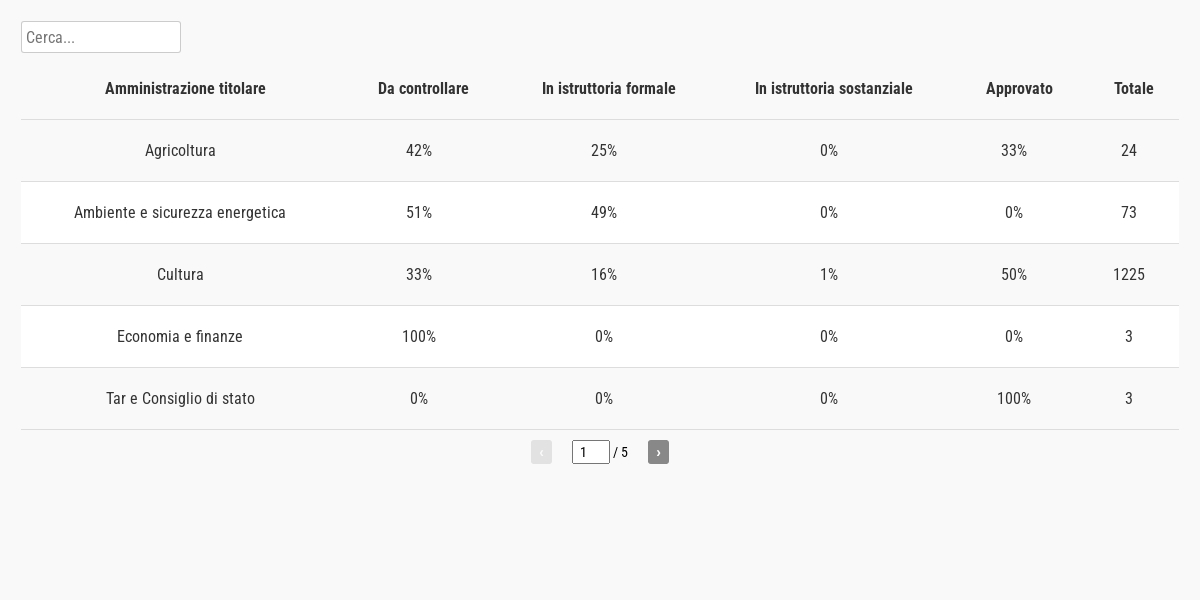Select the Economia e finanze row
This screenshot has width=1200, height=600.
pyautogui.click(x=180, y=337)
